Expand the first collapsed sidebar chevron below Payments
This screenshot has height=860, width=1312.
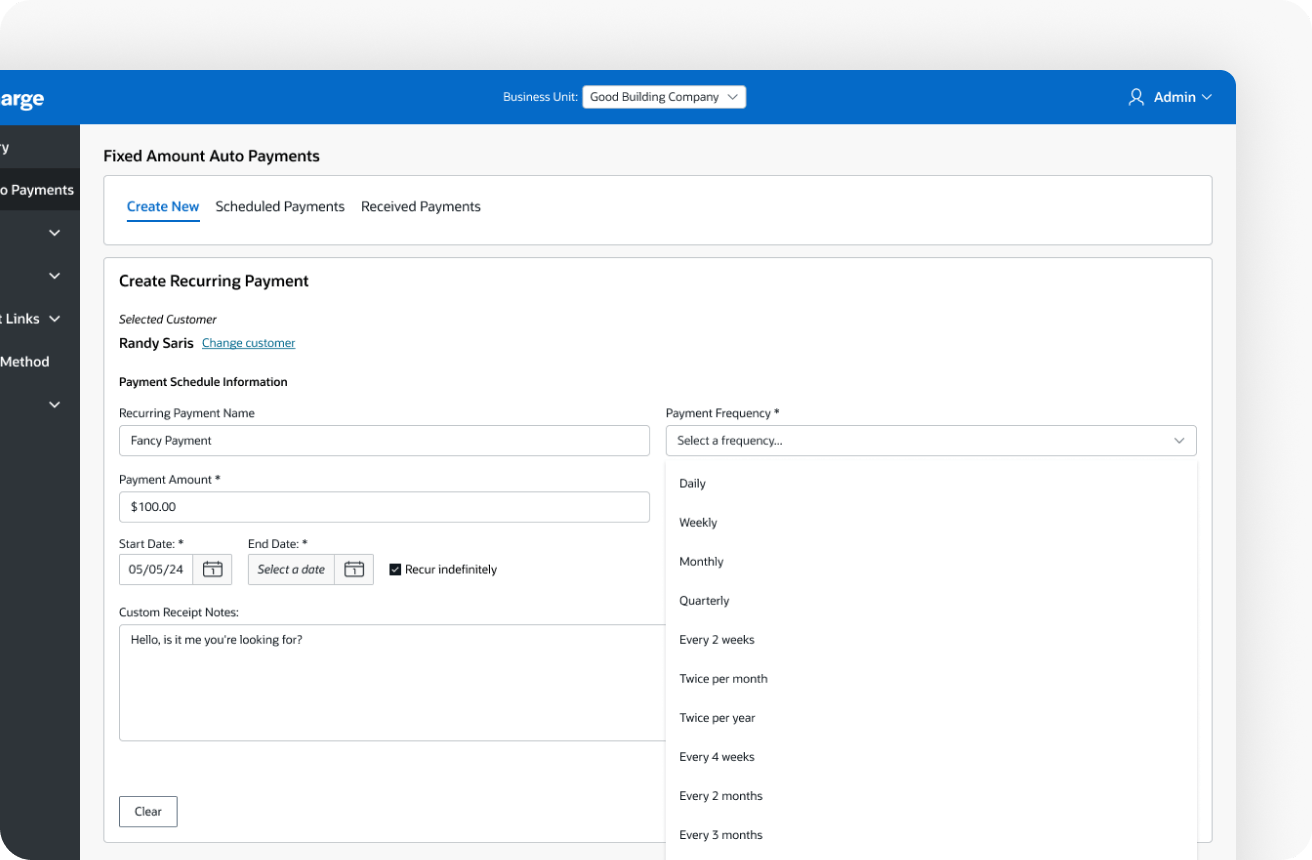point(55,233)
